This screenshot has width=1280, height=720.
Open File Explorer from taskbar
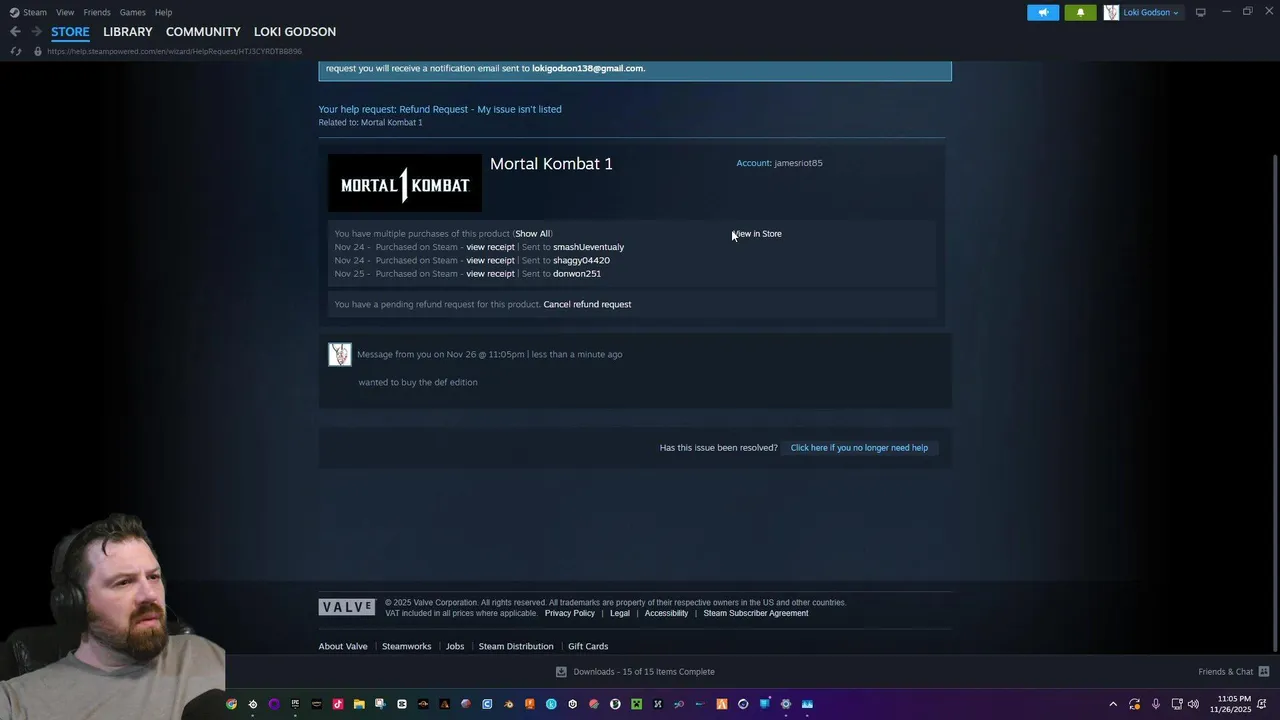[359, 704]
